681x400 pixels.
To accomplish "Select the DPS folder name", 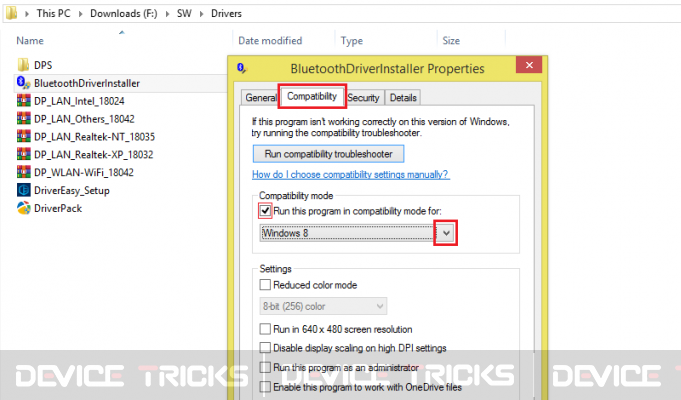I will click(x=43, y=65).
